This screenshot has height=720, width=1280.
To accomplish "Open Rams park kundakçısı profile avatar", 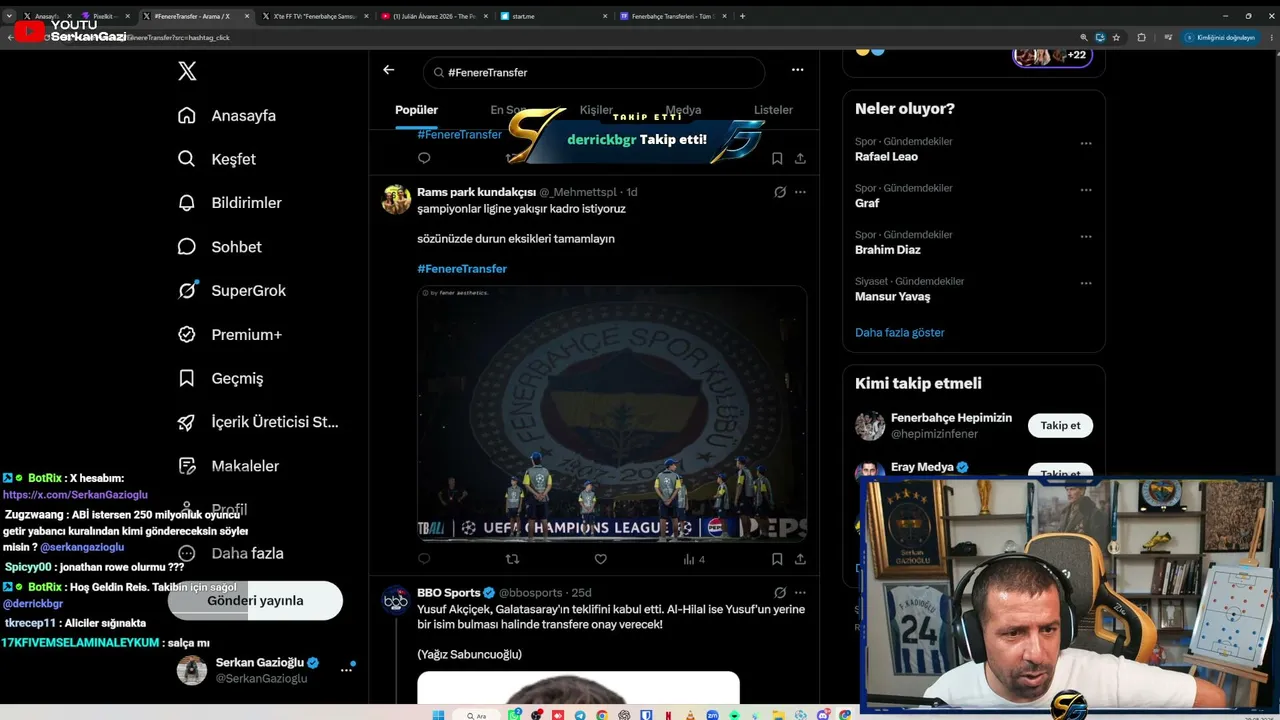I will pos(396,200).
